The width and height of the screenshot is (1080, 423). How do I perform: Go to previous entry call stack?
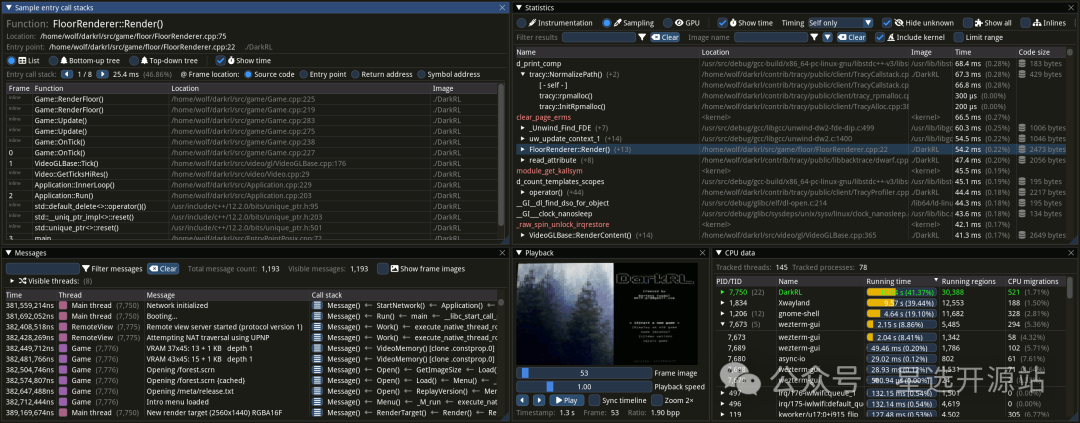point(65,74)
